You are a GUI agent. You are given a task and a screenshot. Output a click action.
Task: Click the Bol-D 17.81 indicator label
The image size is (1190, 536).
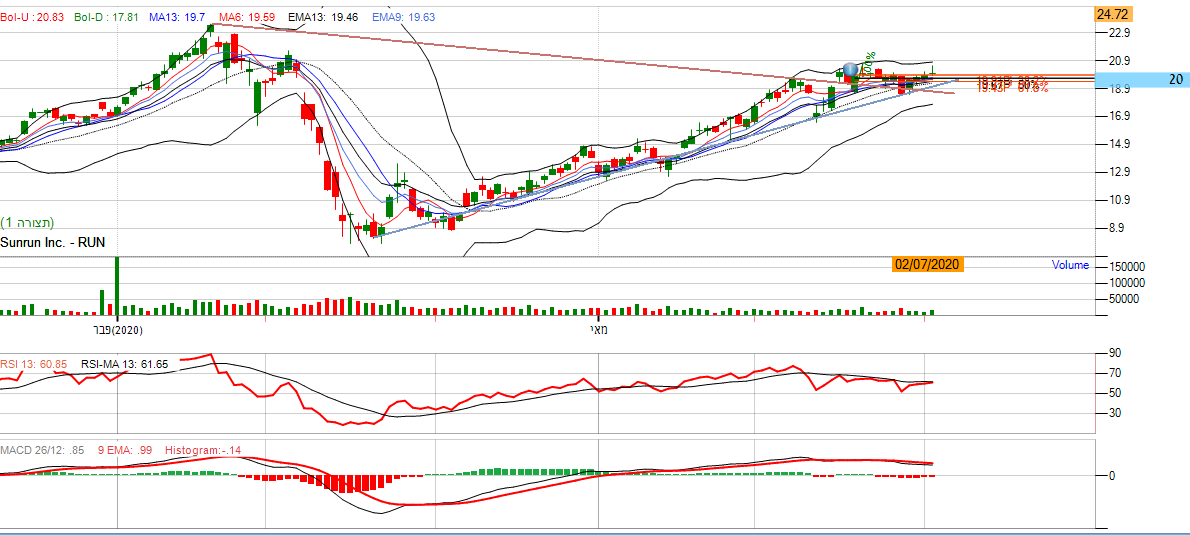[x=105, y=16]
